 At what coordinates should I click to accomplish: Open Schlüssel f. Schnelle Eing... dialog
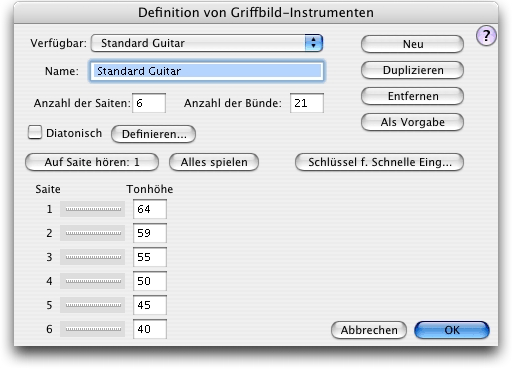pyautogui.click(x=379, y=162)
